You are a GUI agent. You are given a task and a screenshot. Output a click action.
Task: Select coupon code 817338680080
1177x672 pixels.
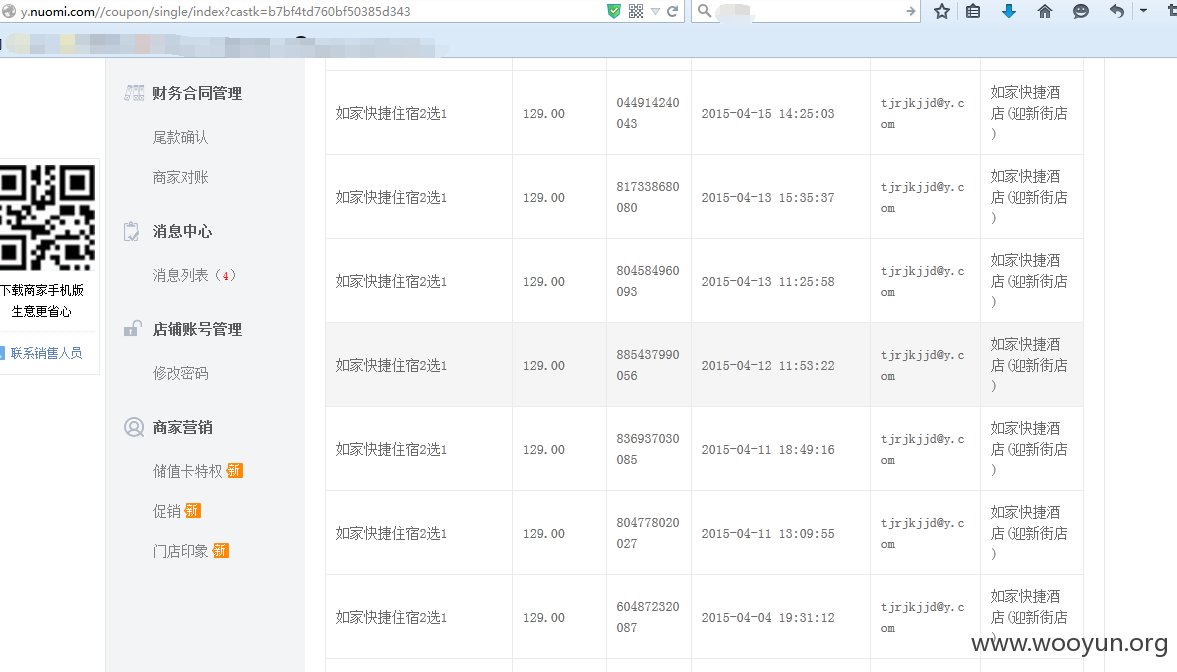pyautogui.click(x=648, y=197)
